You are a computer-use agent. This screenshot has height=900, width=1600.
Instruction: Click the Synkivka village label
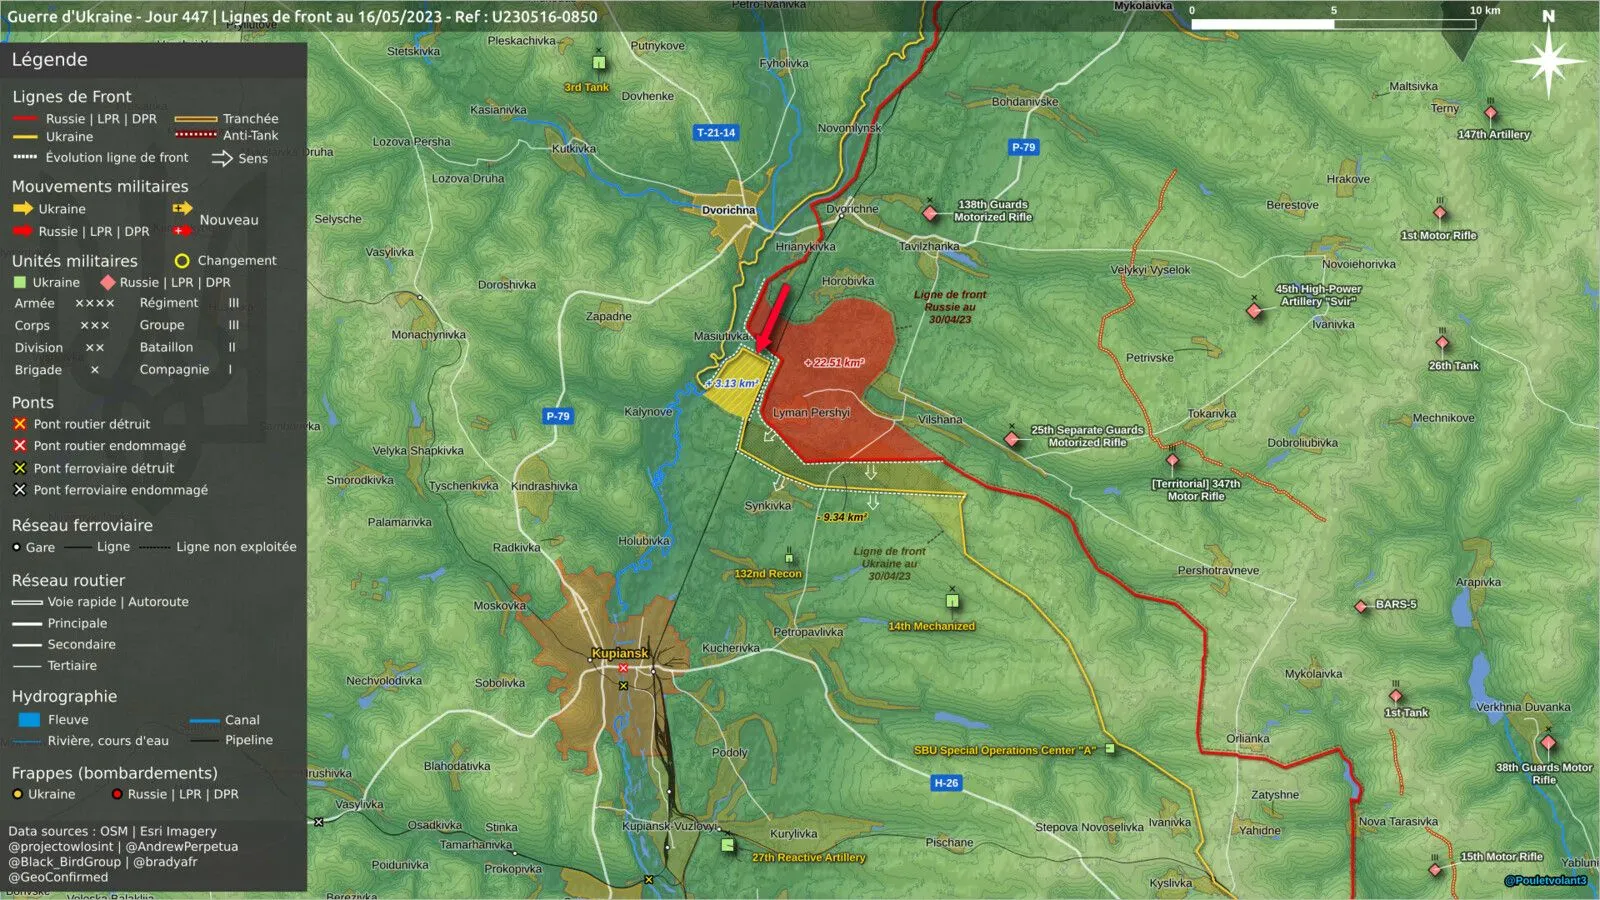click(x=768, y=506)
